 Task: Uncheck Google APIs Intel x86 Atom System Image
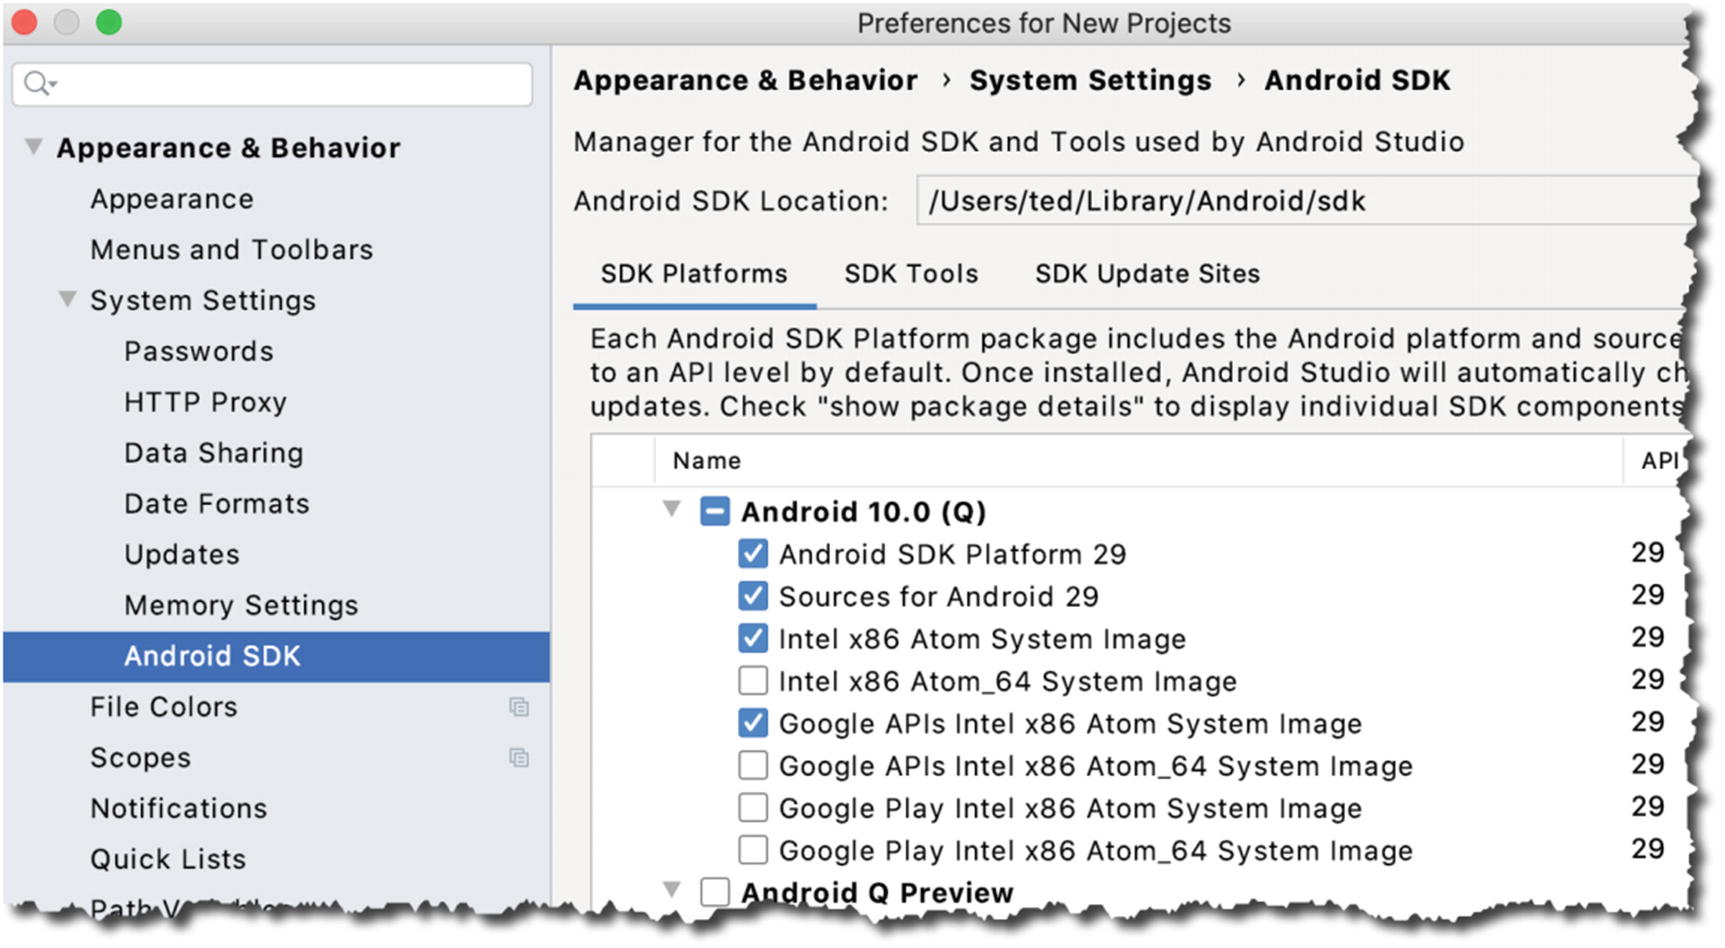(x=753, y=723)
